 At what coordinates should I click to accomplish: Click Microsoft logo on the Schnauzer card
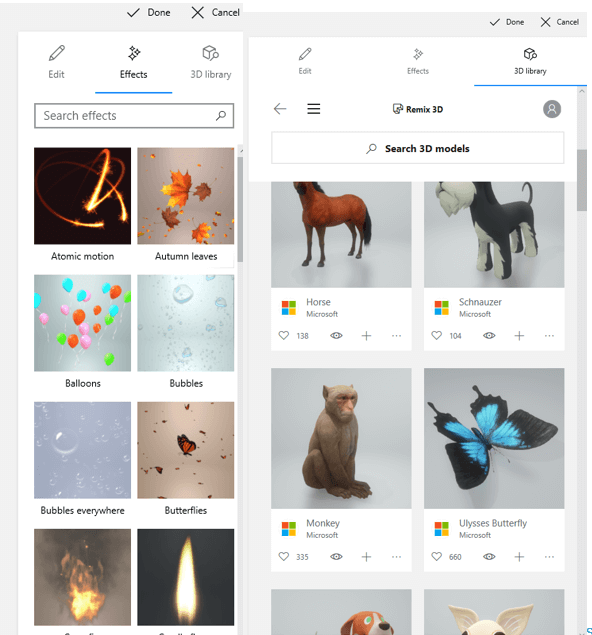pyautogui.click(x=441, y=308)
